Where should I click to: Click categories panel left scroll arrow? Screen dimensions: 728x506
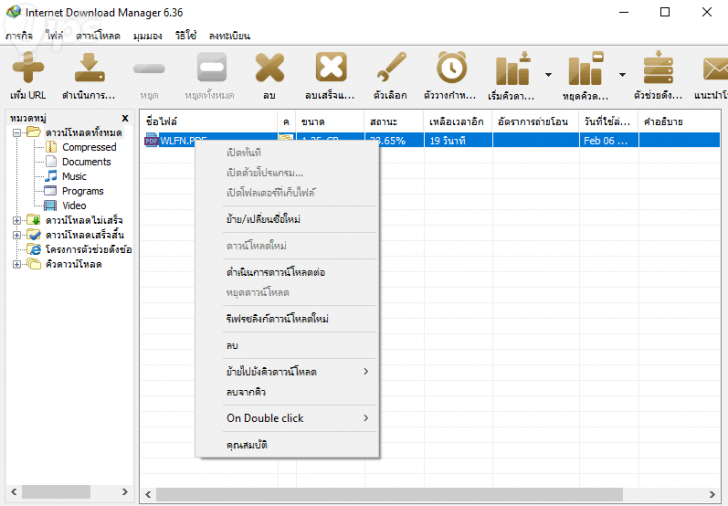14,492
